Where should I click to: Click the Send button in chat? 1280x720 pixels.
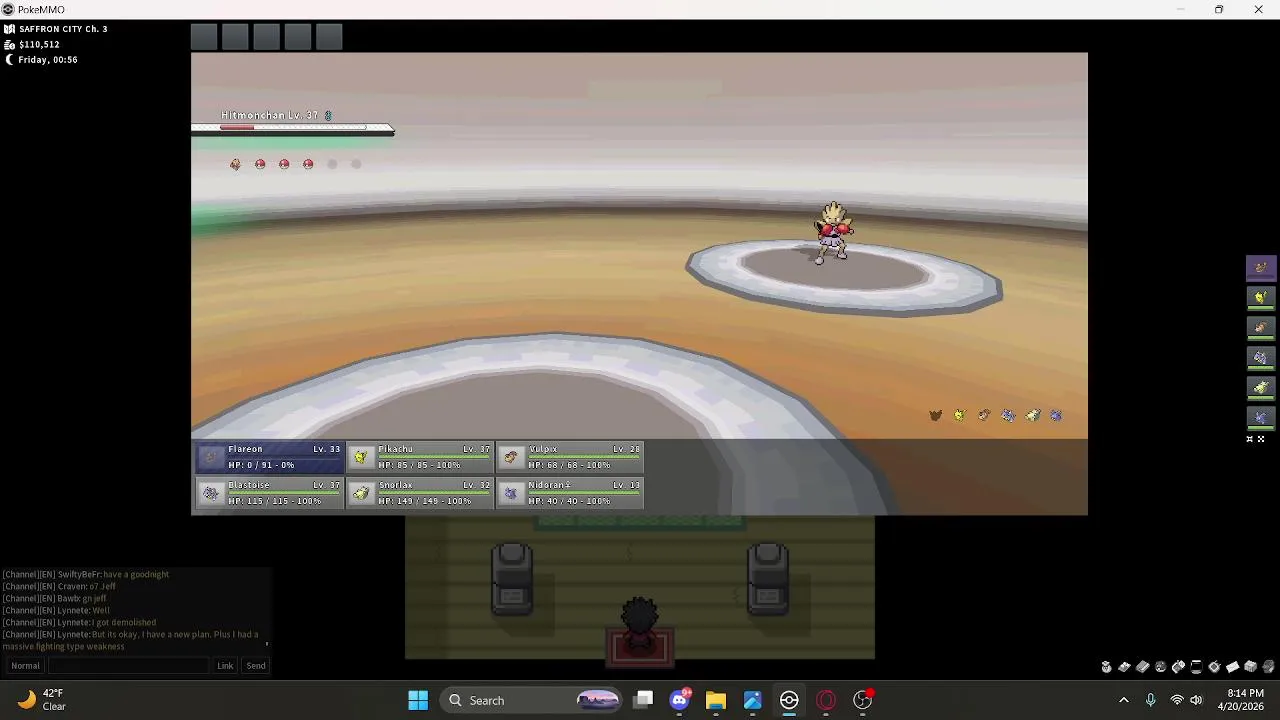pos(256,666)
